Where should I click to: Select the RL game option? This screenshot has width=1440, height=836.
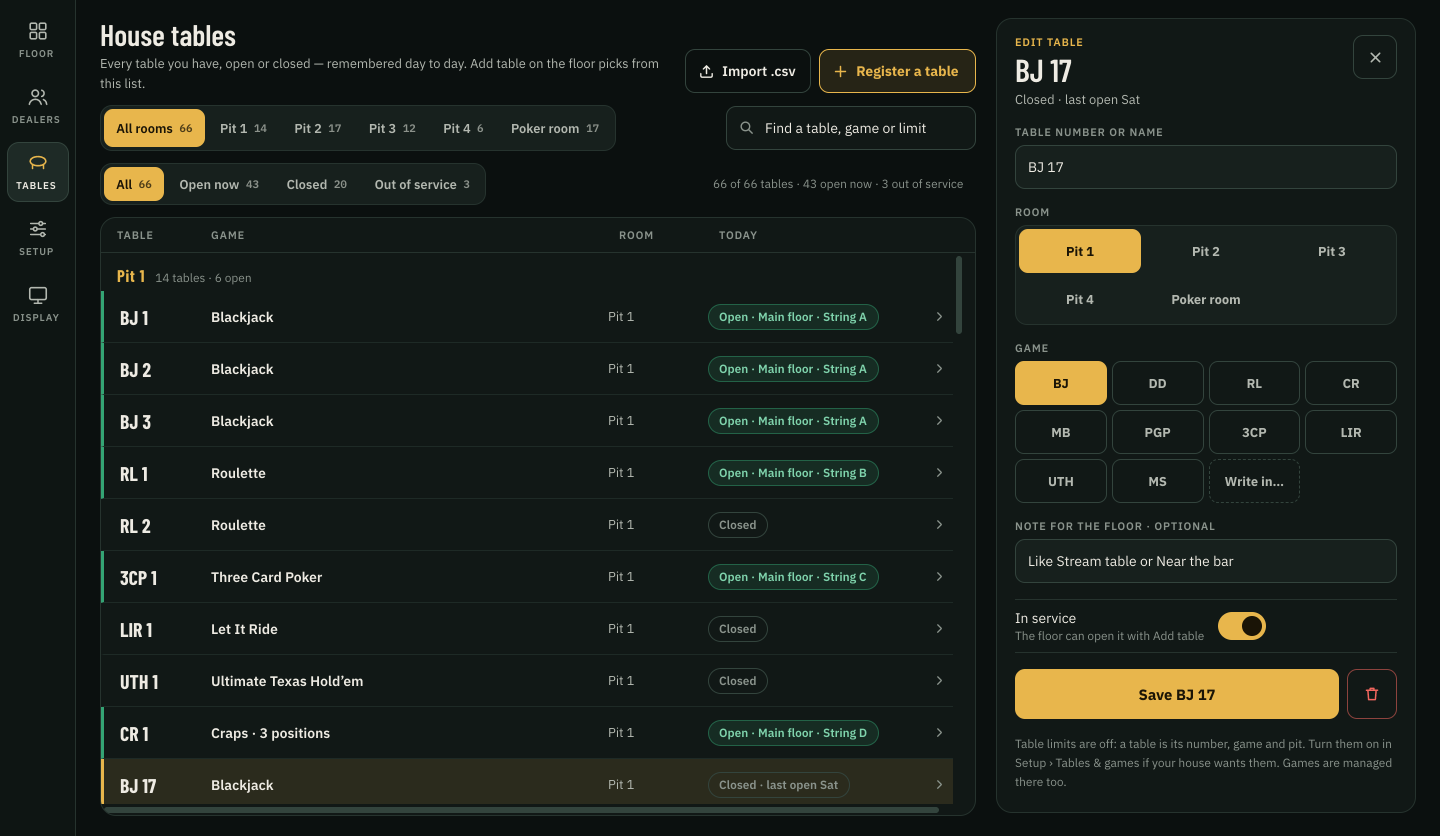[x=1254, y=383]
